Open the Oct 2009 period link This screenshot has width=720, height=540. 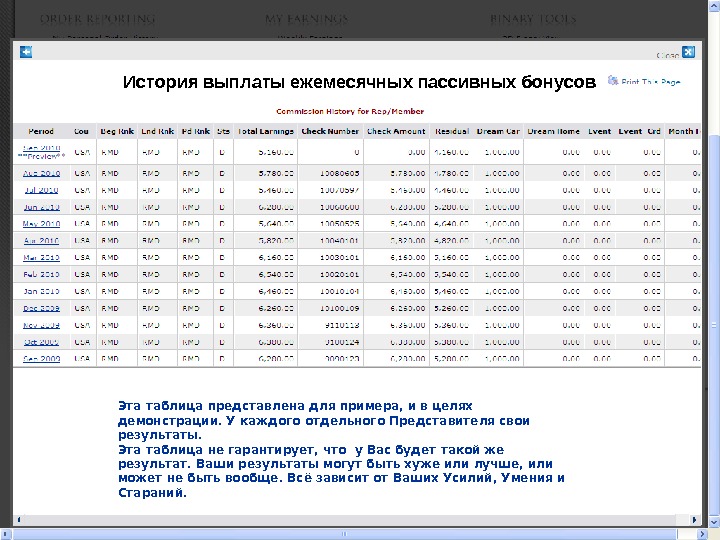[41, 342]
